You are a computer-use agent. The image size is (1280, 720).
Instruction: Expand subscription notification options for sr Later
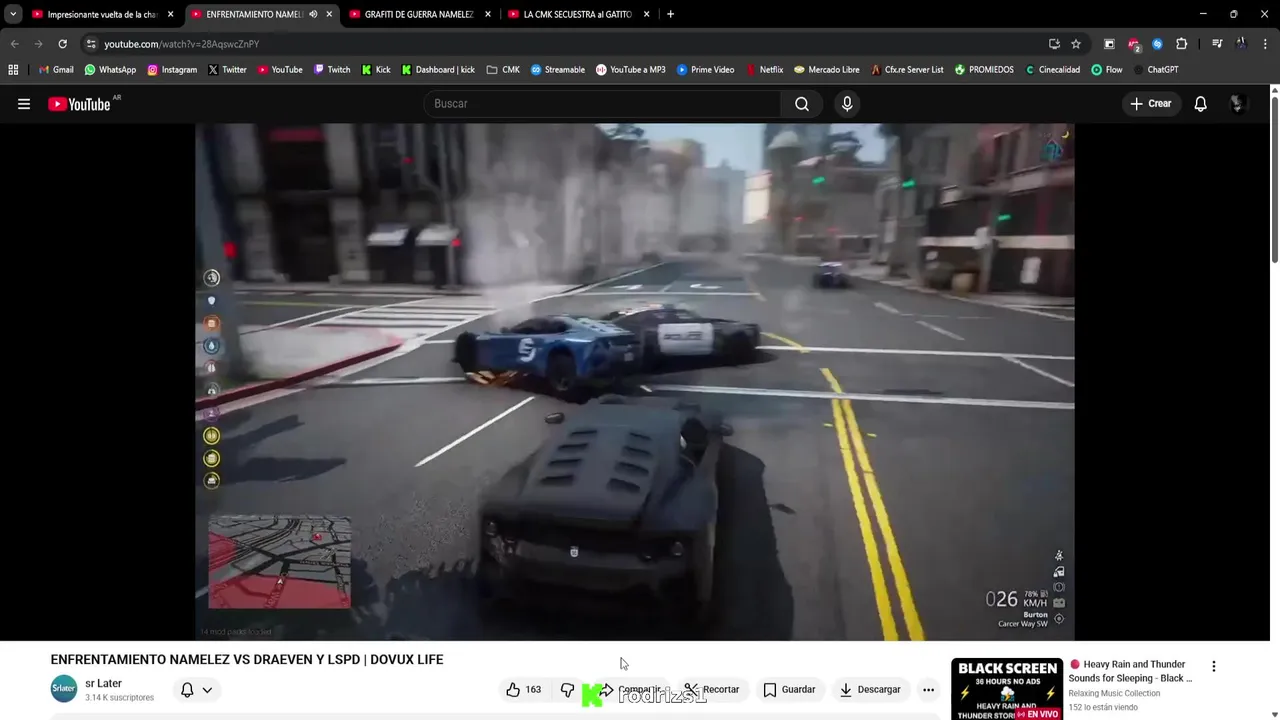207,690
